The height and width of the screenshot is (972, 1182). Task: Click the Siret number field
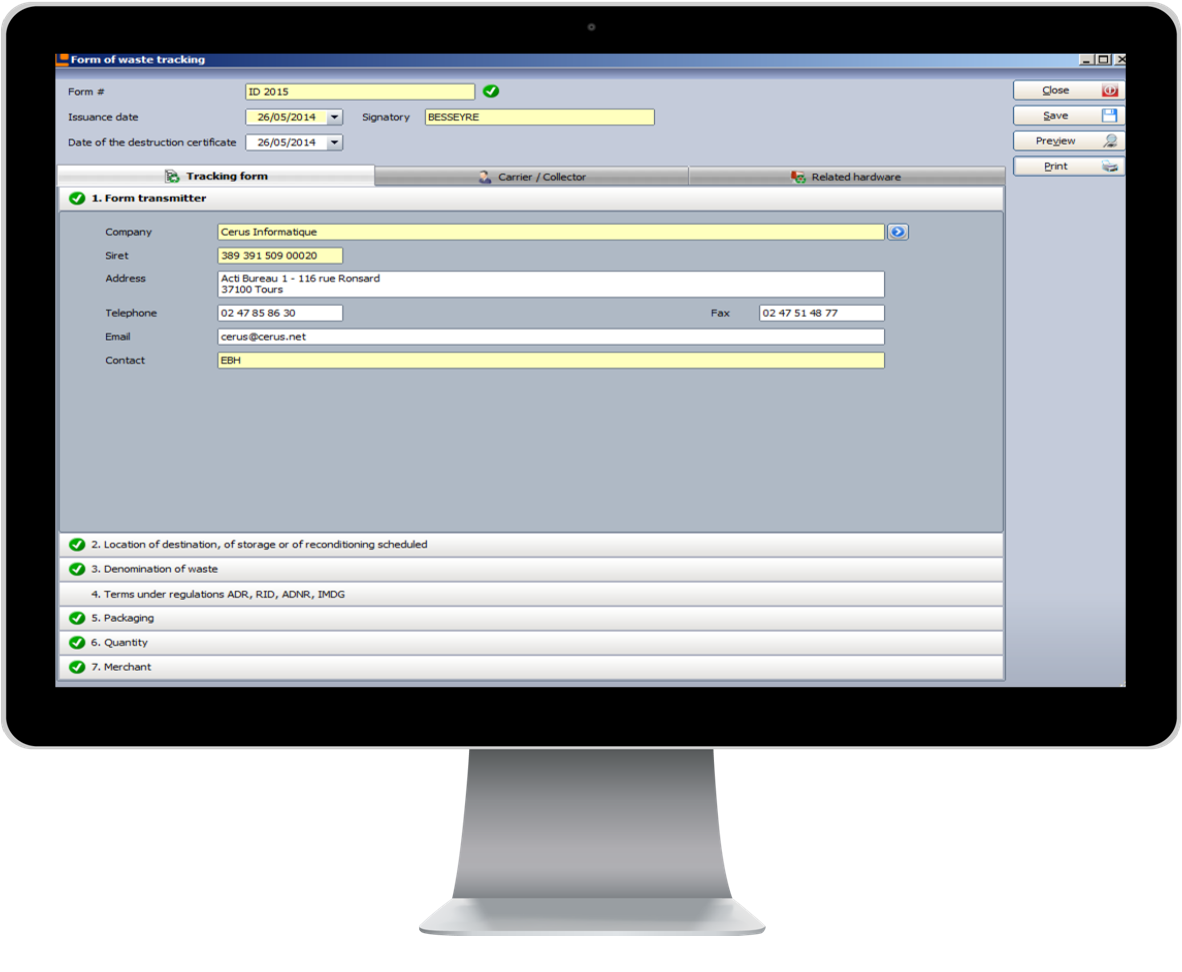[x=280, y=256]
